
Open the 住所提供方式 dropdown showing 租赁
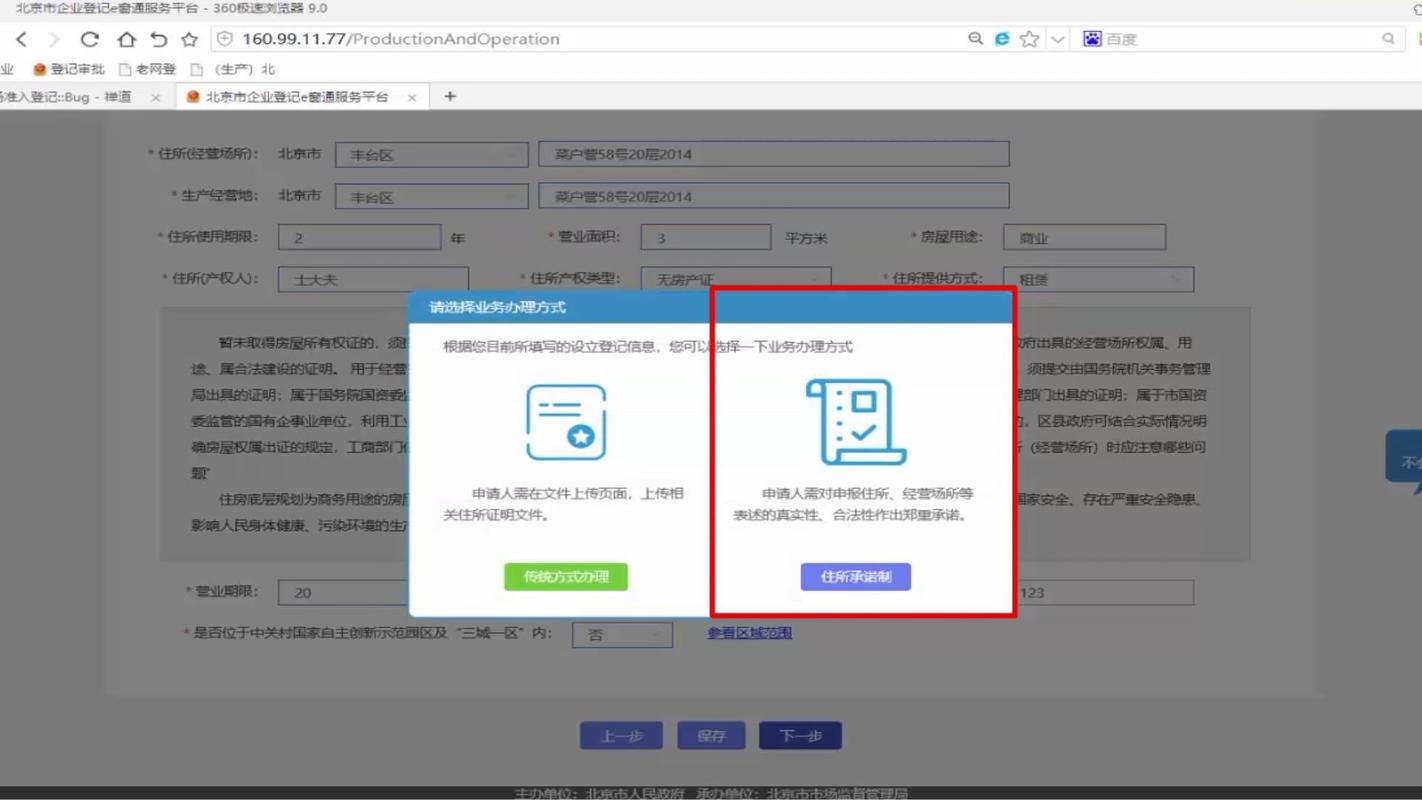tap(1099, 279)
